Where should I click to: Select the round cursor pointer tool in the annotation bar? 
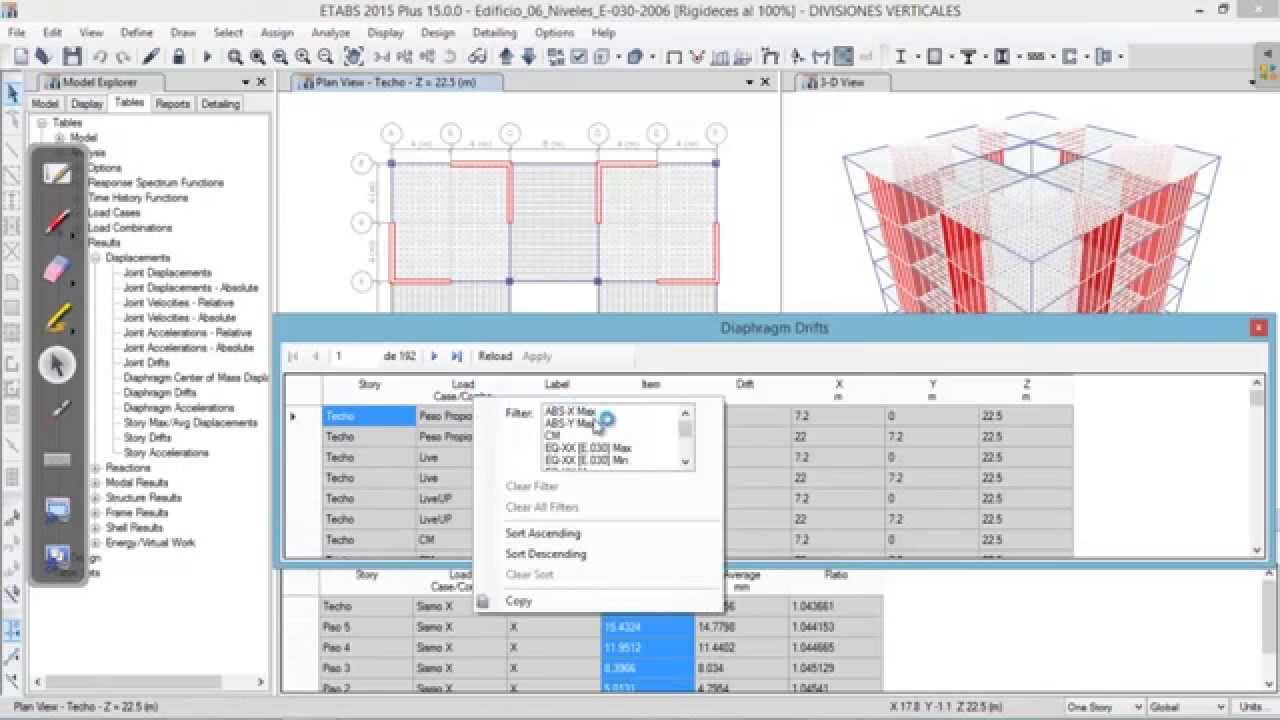point(57,365)
